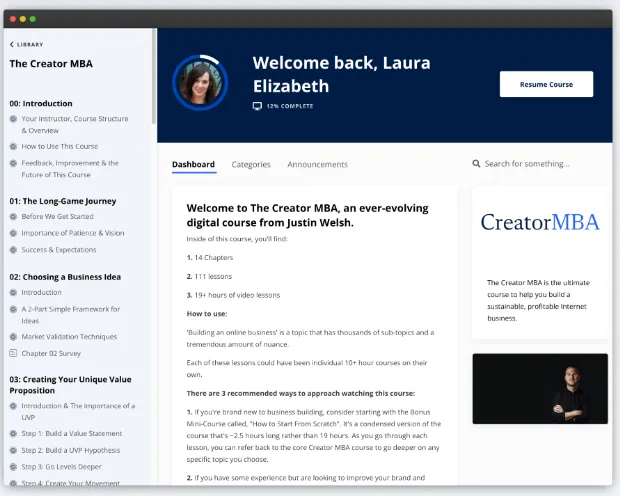Screen dimensions: 620x496
Task: Go back using the Library chevron icon
Action: click(x=11, y=44)
